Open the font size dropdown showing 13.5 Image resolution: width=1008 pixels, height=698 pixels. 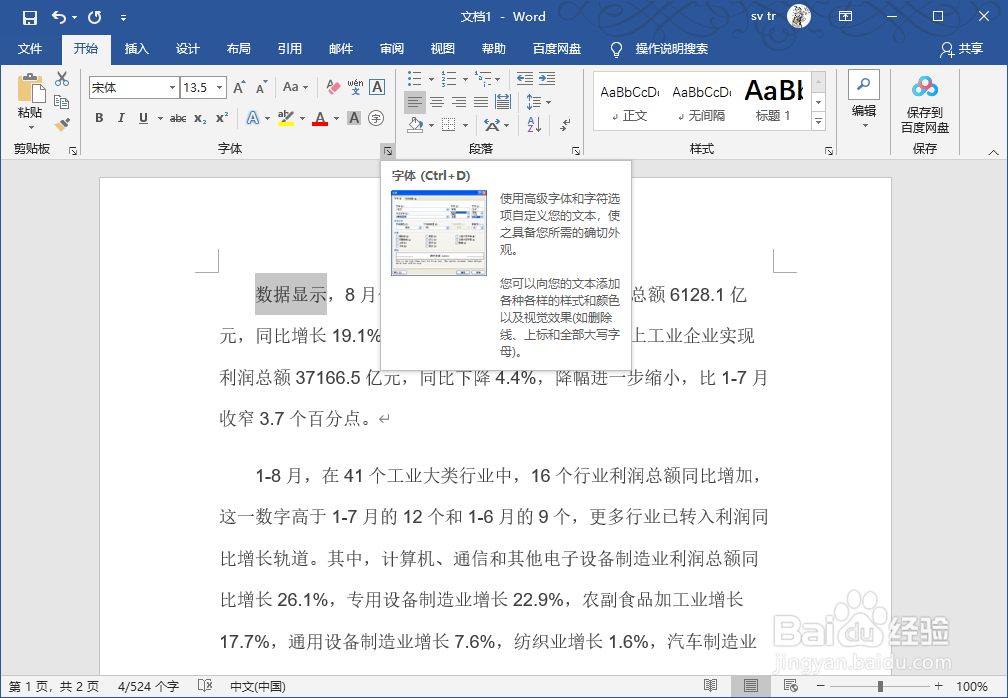[x=220, y=87]
